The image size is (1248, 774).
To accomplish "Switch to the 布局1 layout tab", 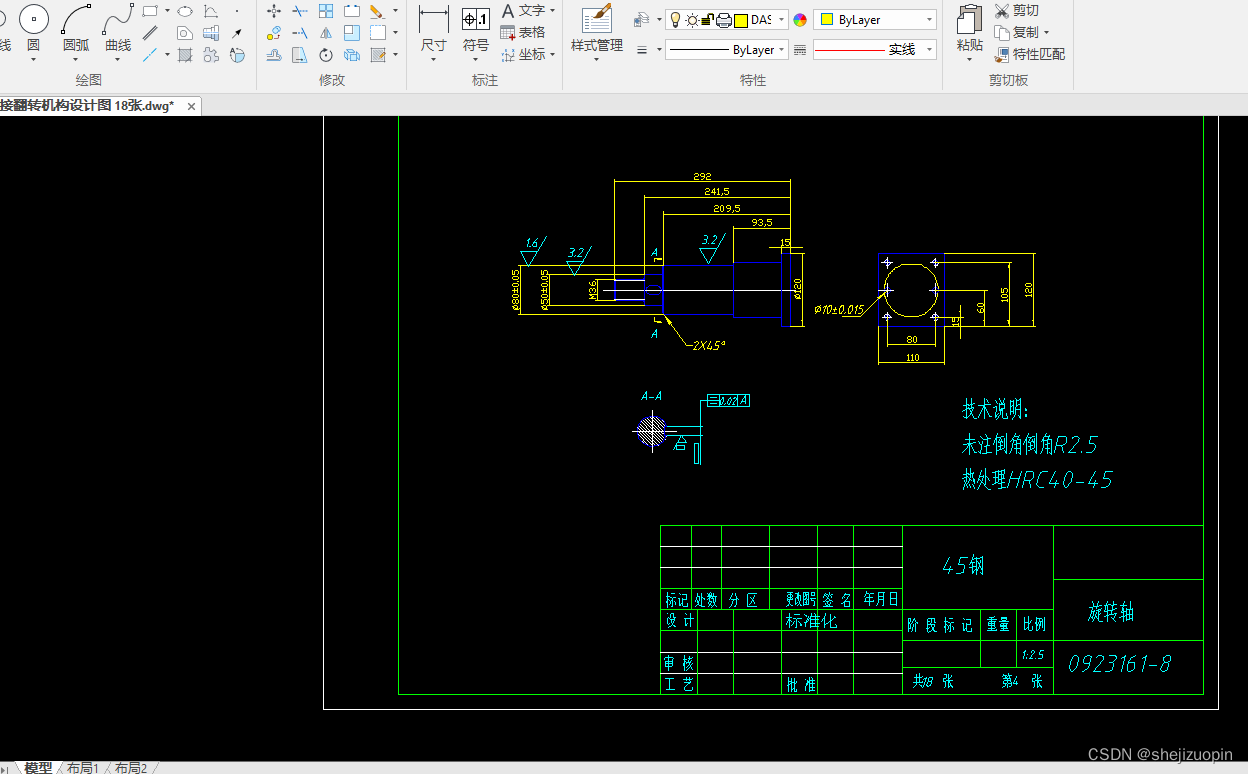I will (82, 767).
